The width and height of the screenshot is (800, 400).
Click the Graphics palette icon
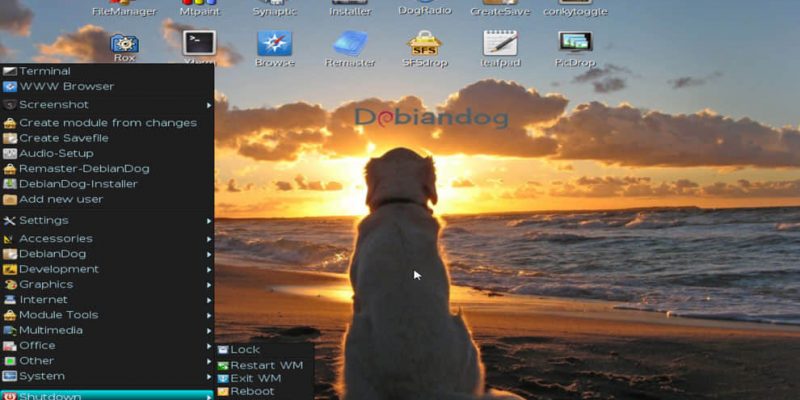pos(10,285)
